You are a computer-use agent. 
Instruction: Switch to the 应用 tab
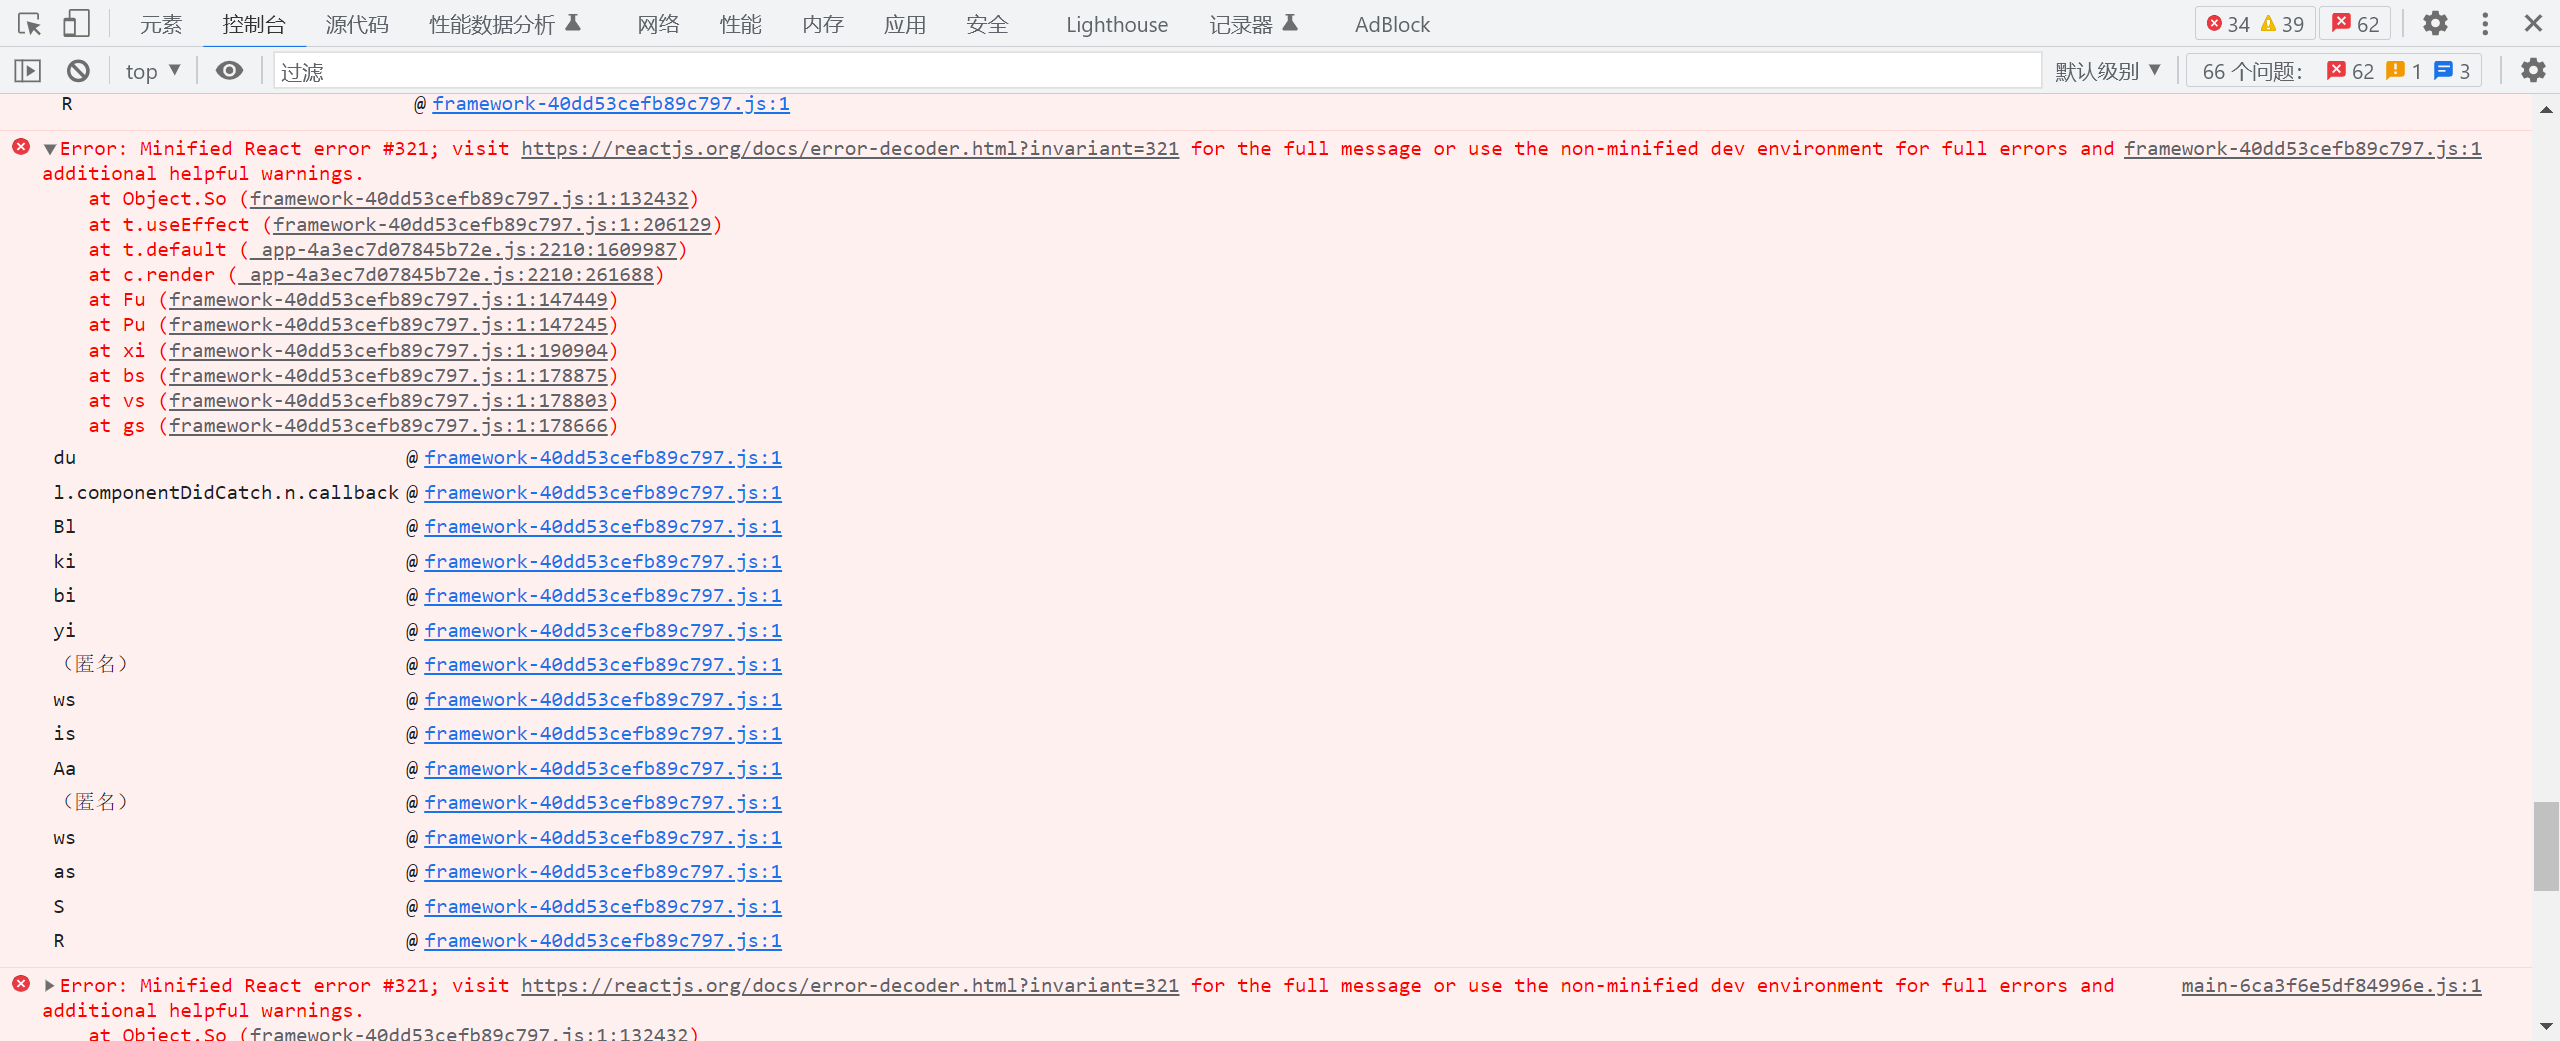coord(905,25)
